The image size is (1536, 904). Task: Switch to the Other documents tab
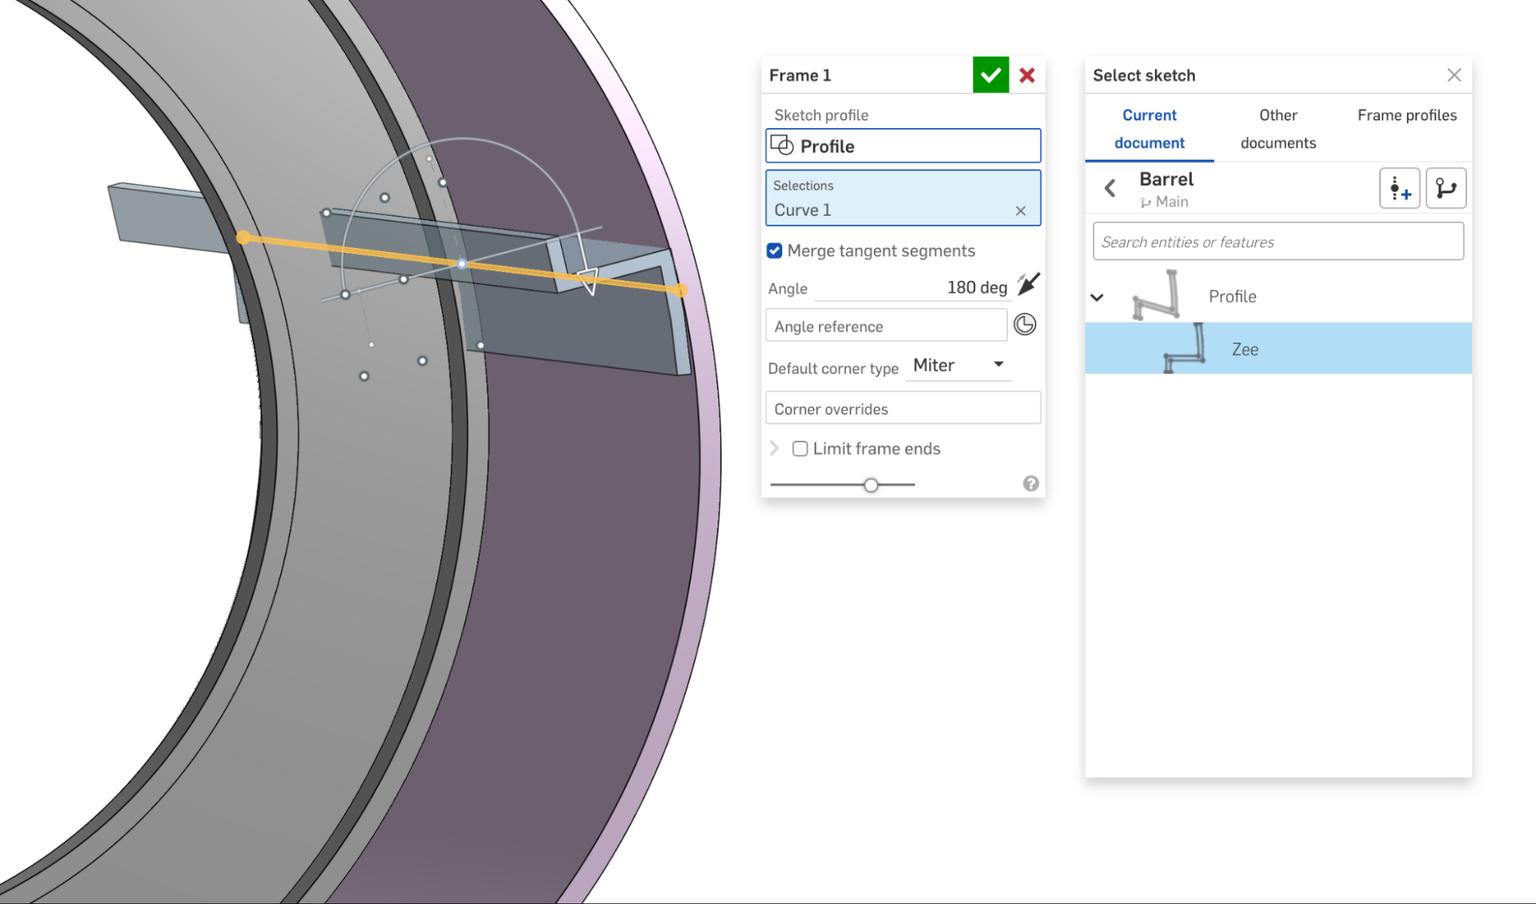point(1277,128)
